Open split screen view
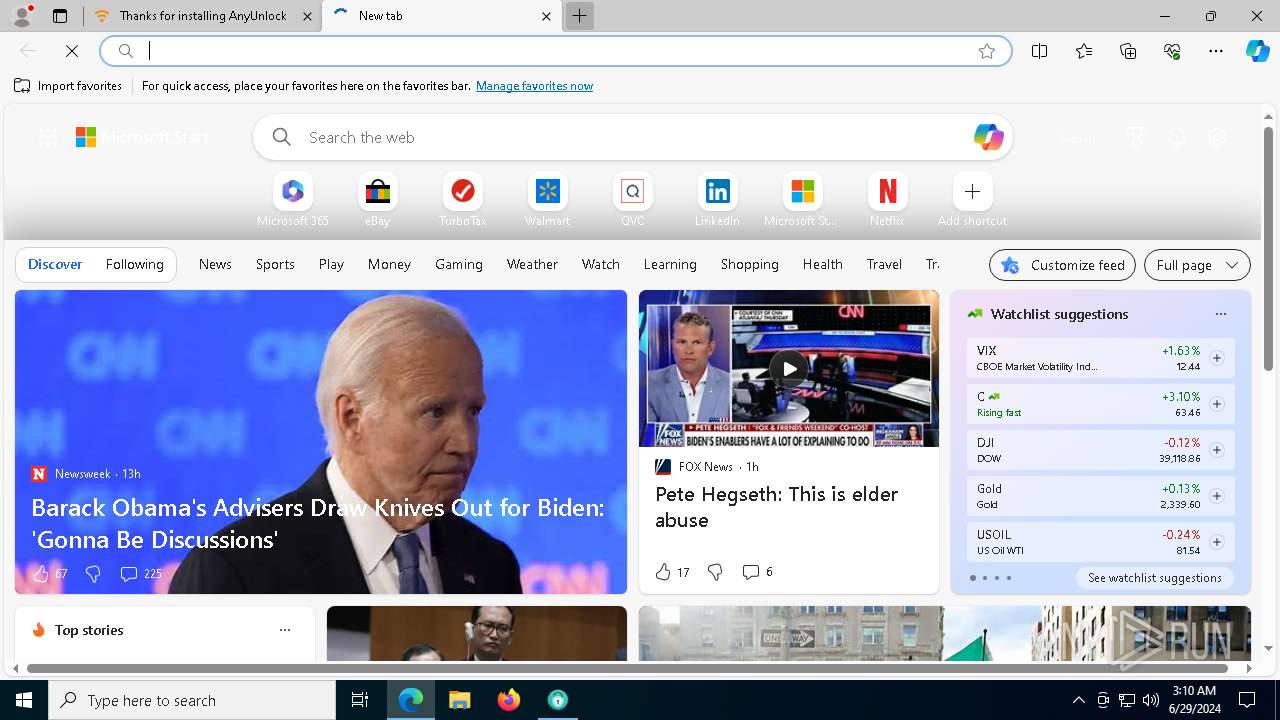This screenshot has width=1280, height=720. tap(1039, 51)
